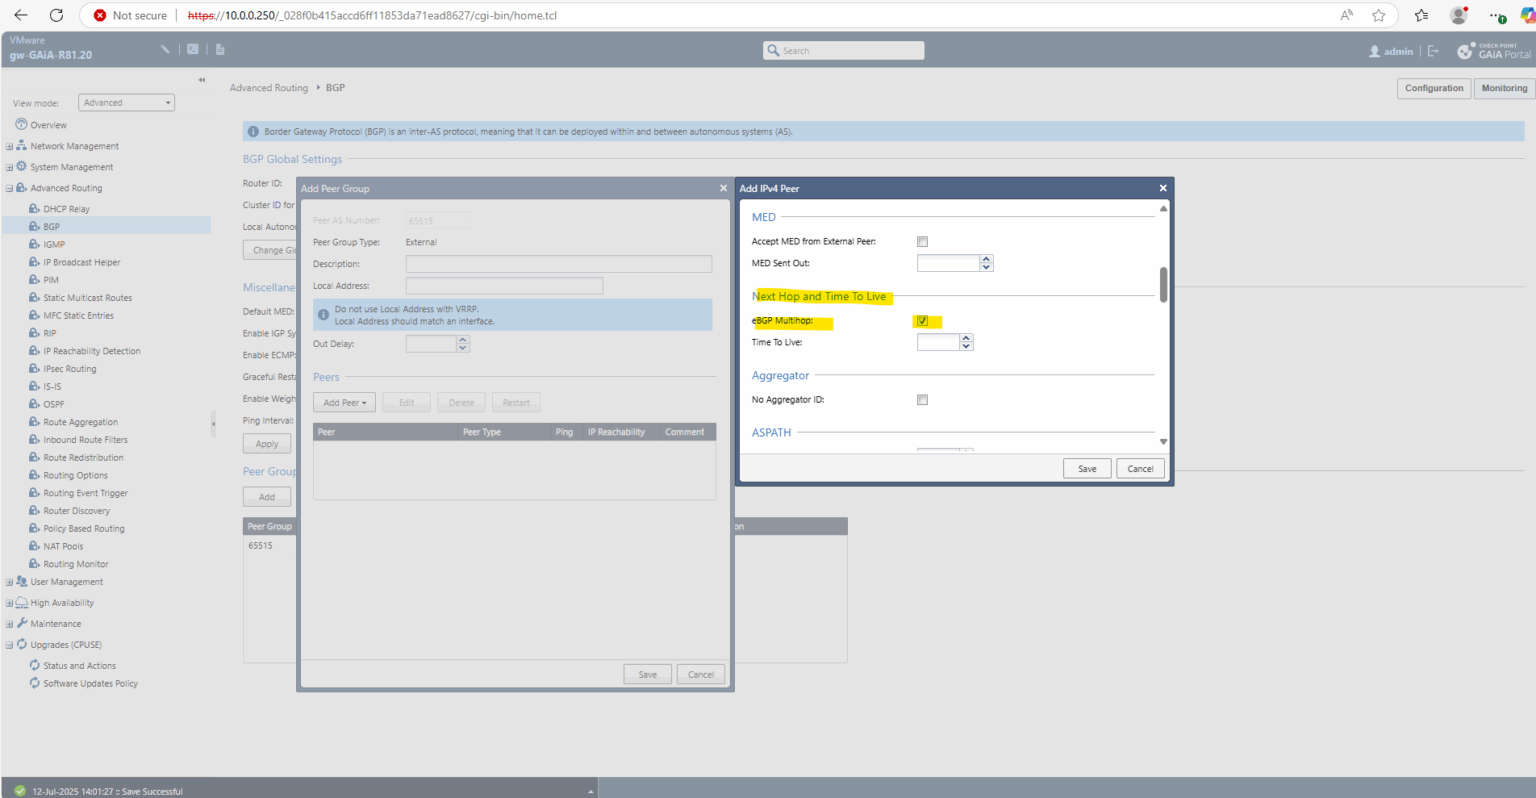This screenshot has height=798, width=1536.
Task: Click the browser refresh icon
Action: point(56,15)
